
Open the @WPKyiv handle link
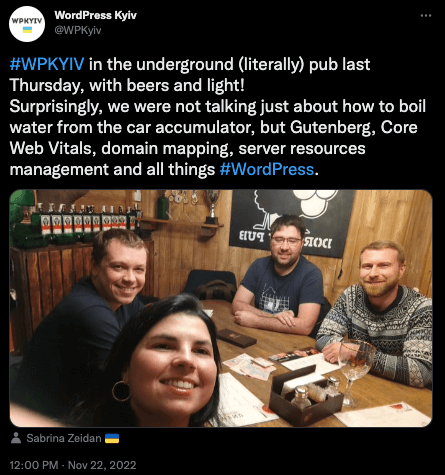tap(78, 30)
